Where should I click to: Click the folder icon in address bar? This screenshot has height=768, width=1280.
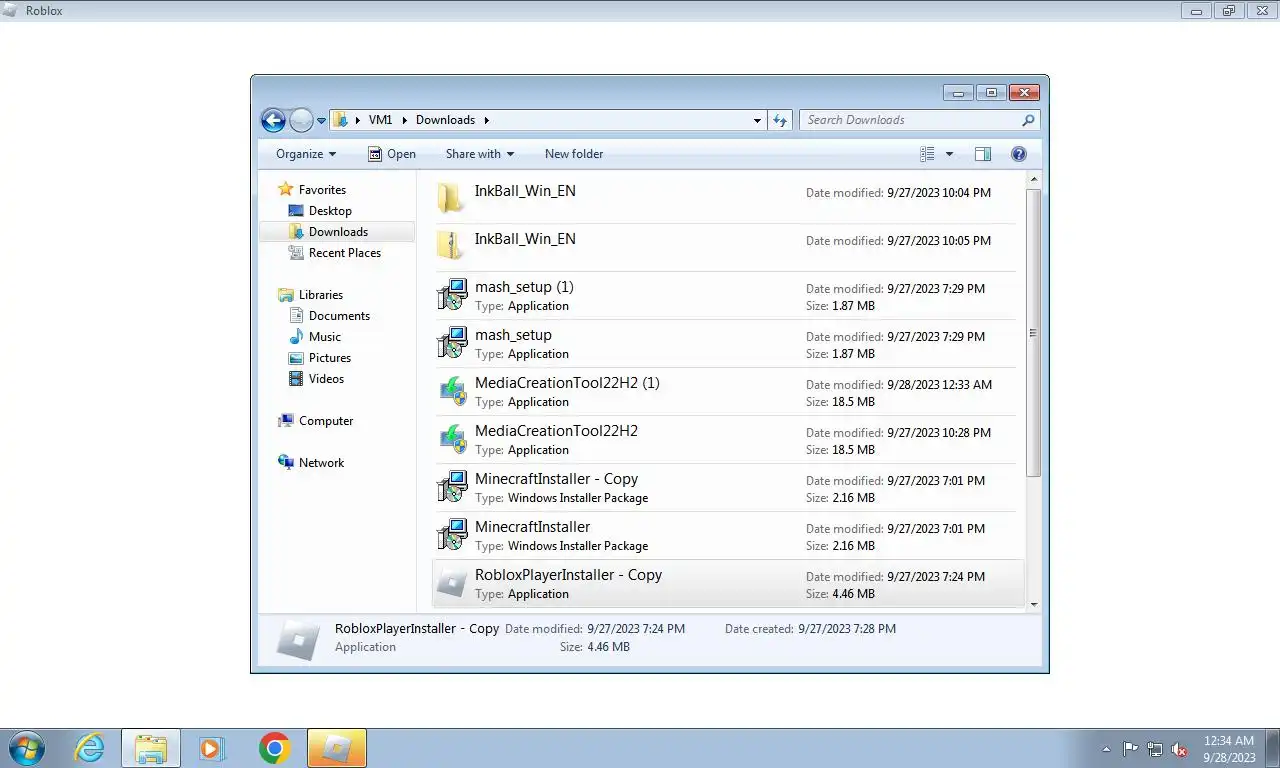point(341,120)
